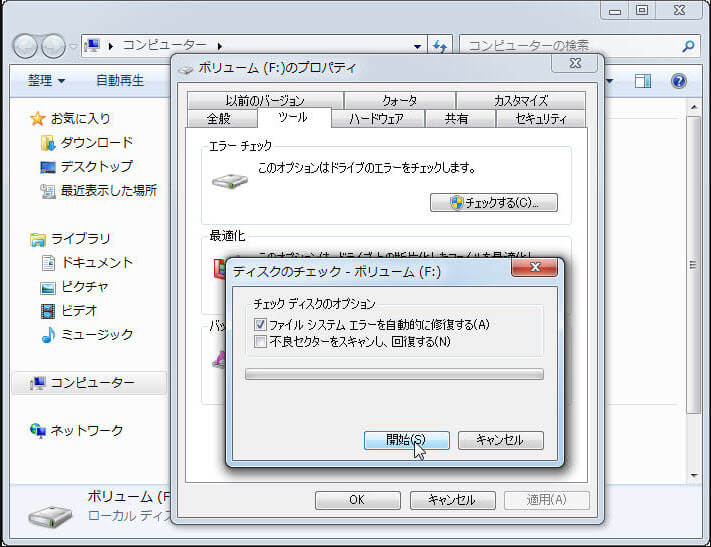This screenshot has width=711, height=547.
Task: Click the コンピューターの検索 search field
Action: (x=571, y=46)
